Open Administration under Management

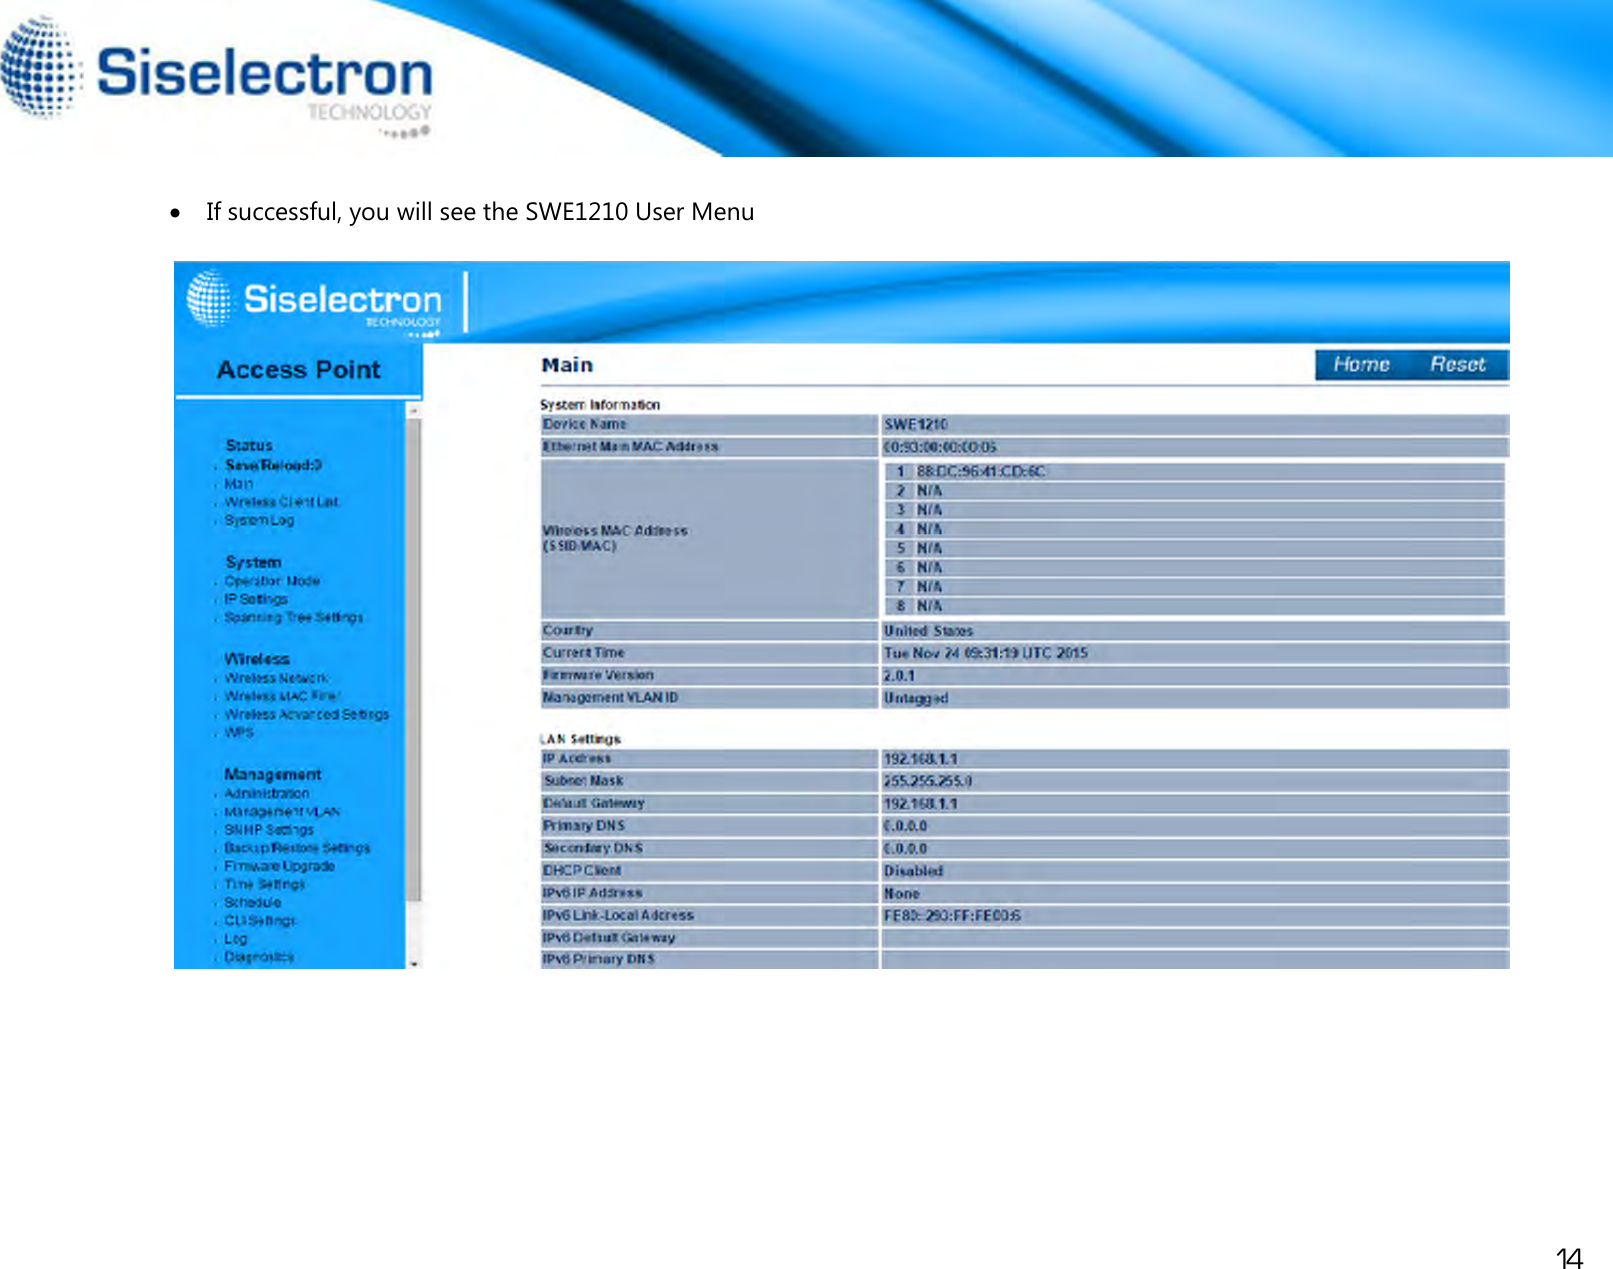[266, 794]
